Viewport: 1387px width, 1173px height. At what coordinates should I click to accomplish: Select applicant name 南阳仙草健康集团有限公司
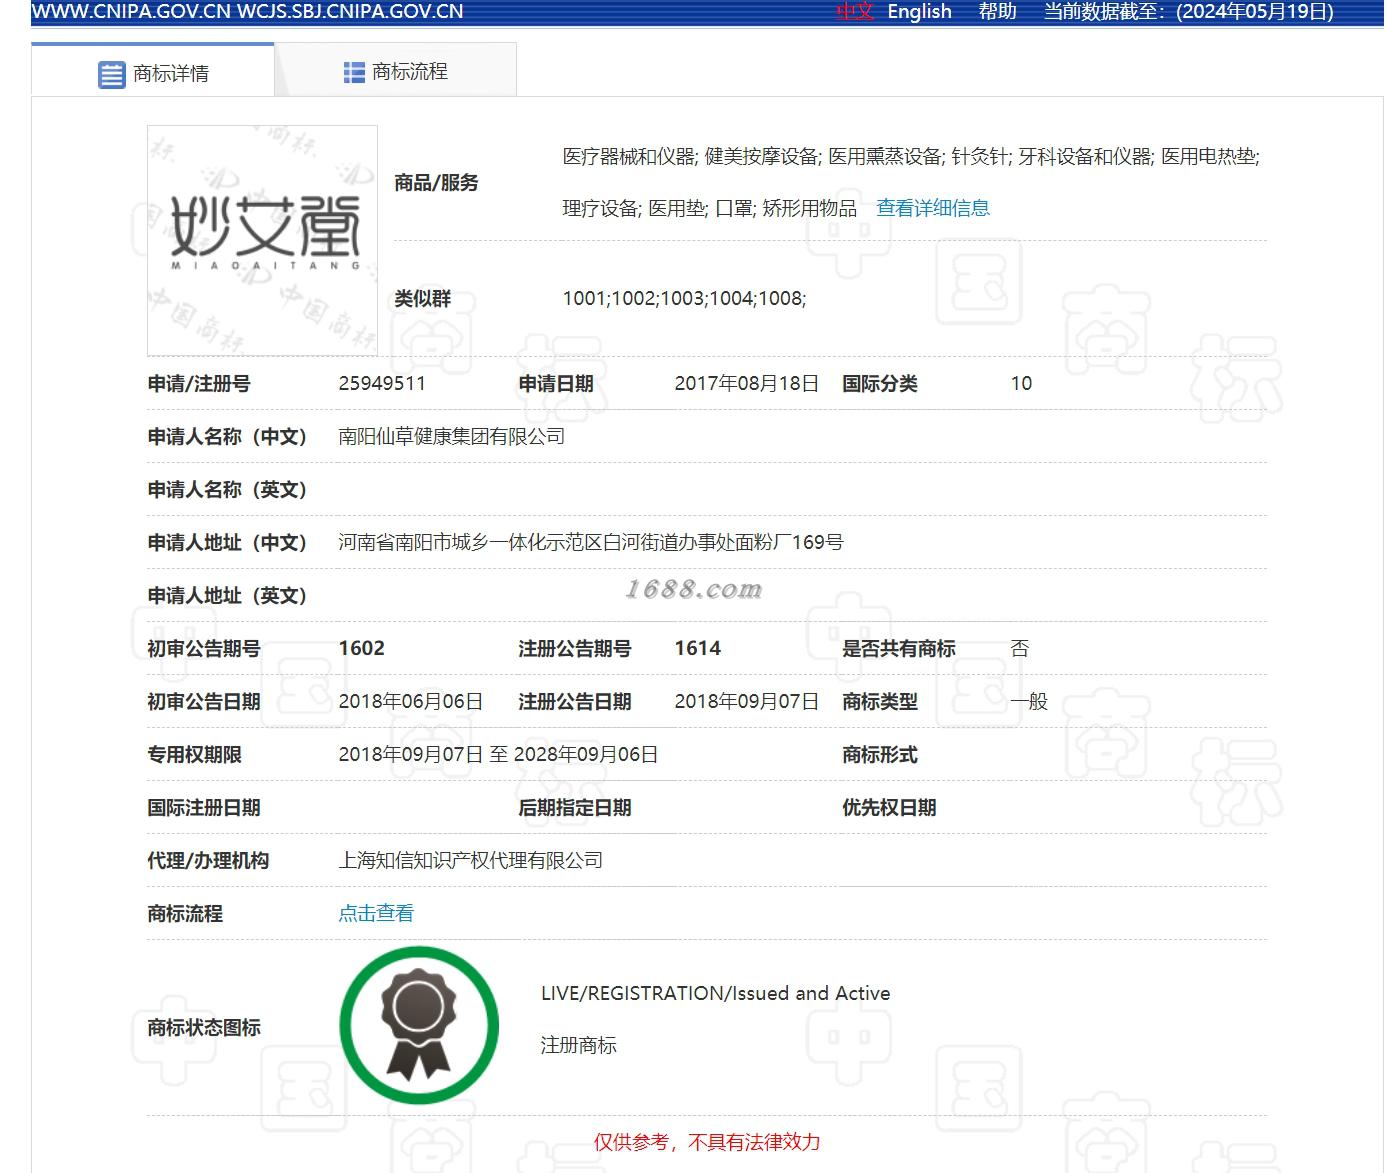(x=452, y=436)
